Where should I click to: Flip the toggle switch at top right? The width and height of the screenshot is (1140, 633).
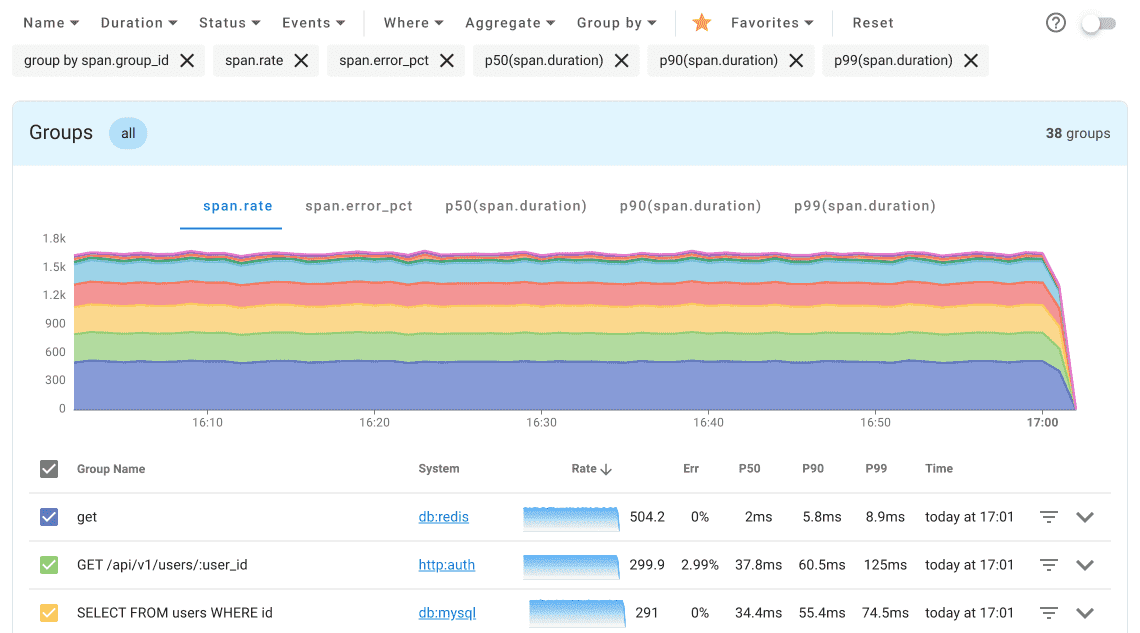1098,22
